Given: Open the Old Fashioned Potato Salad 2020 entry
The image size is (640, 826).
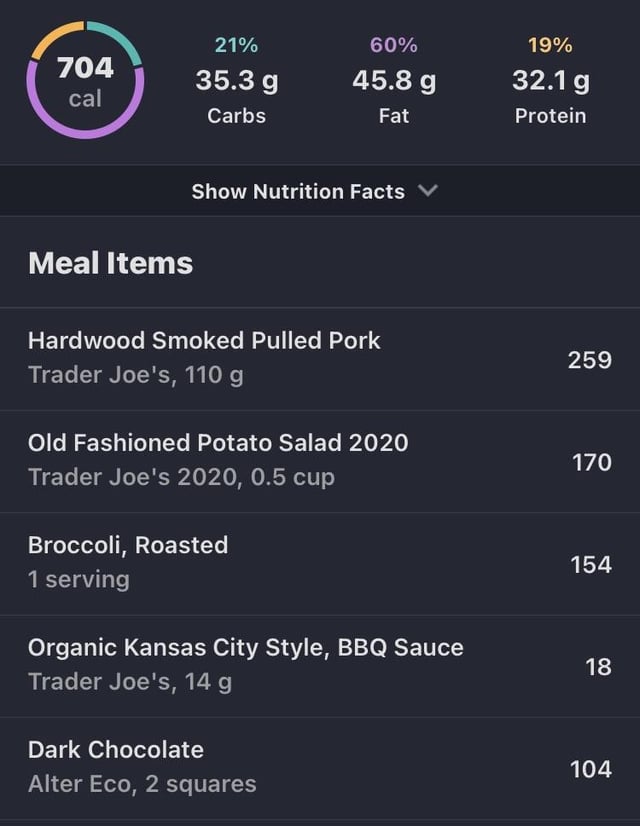Looking at the screenshot, I should point(320,461).
